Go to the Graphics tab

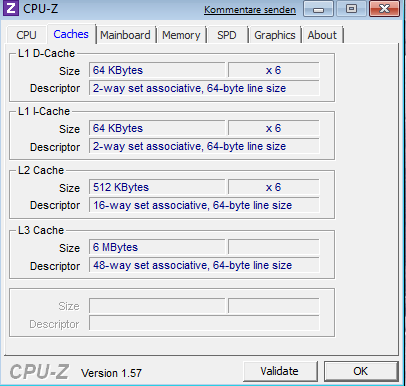coord(275,35)
